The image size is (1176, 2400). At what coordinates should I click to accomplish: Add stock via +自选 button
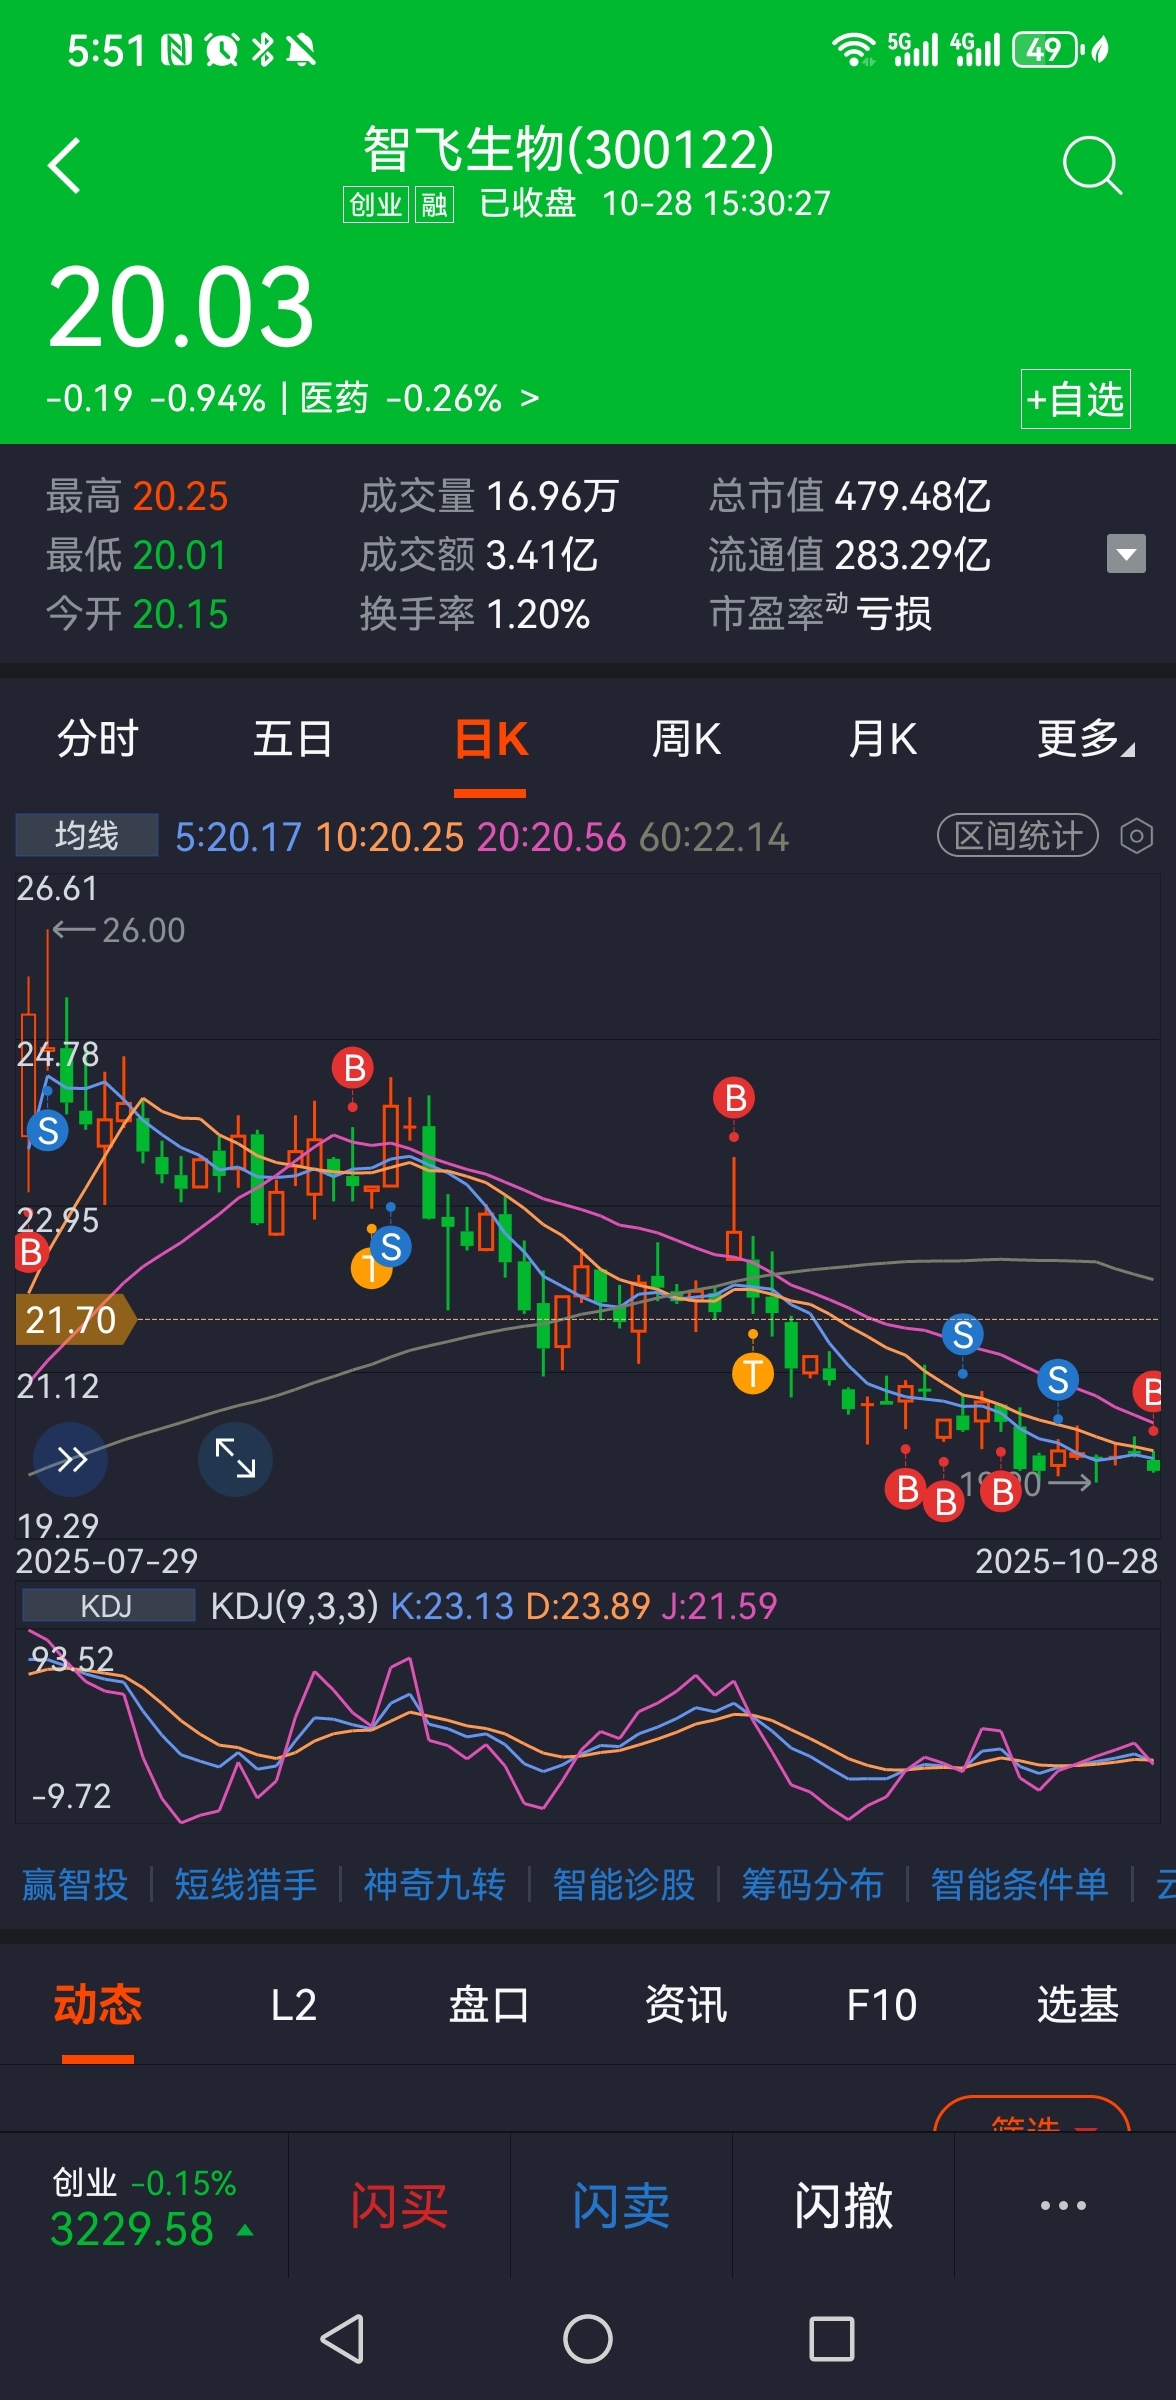tap(1075, 399)
